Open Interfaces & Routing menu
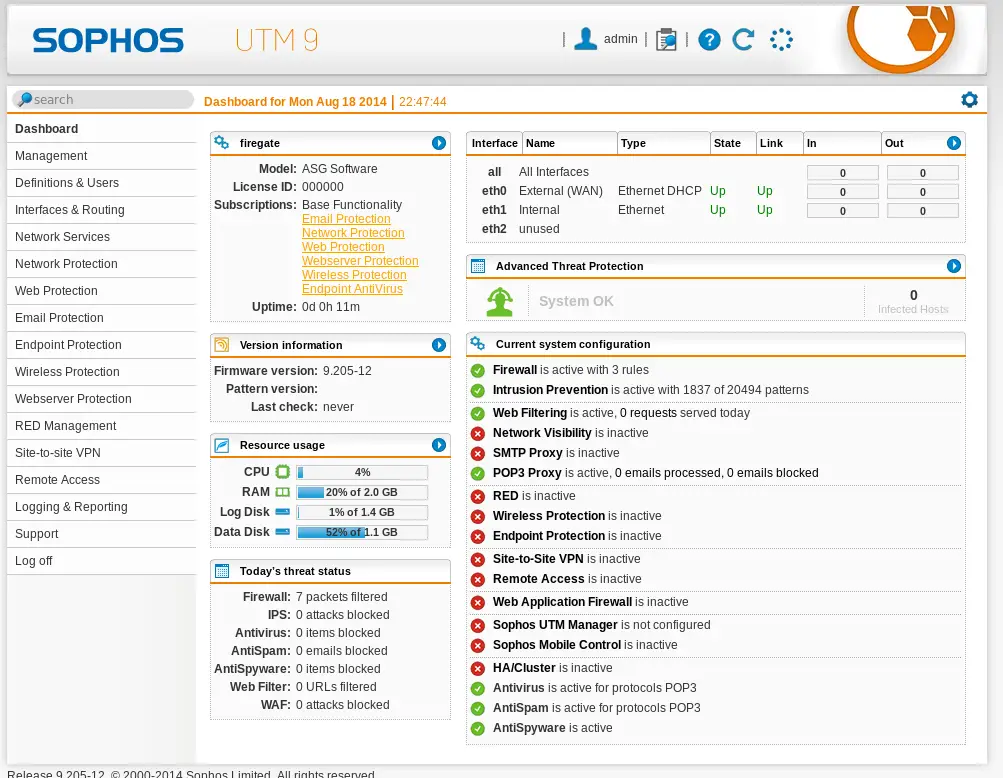 [x=101, y=209]
